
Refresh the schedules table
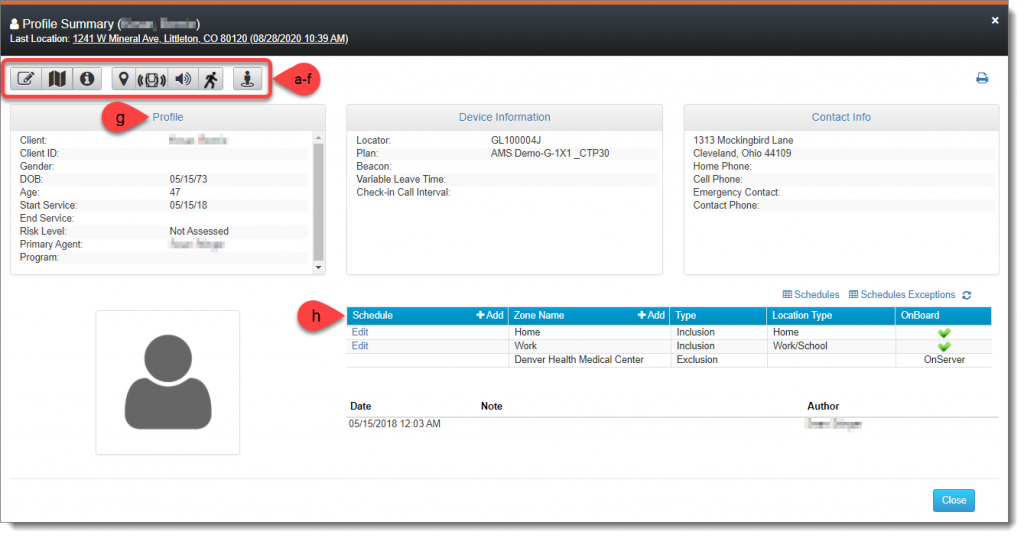pyautogui.click(x=966, y=295)
